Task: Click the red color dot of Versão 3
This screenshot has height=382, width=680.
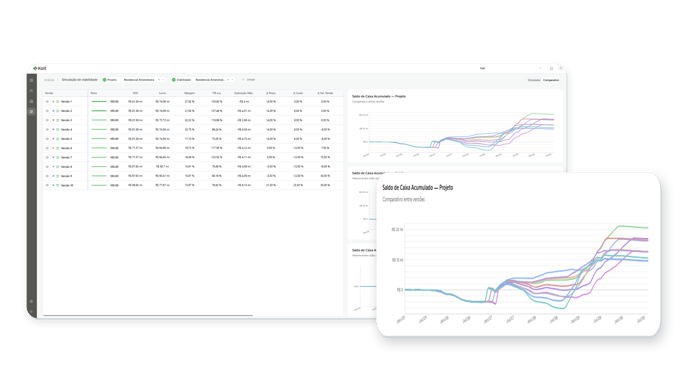Action: (x=53, y=120)
